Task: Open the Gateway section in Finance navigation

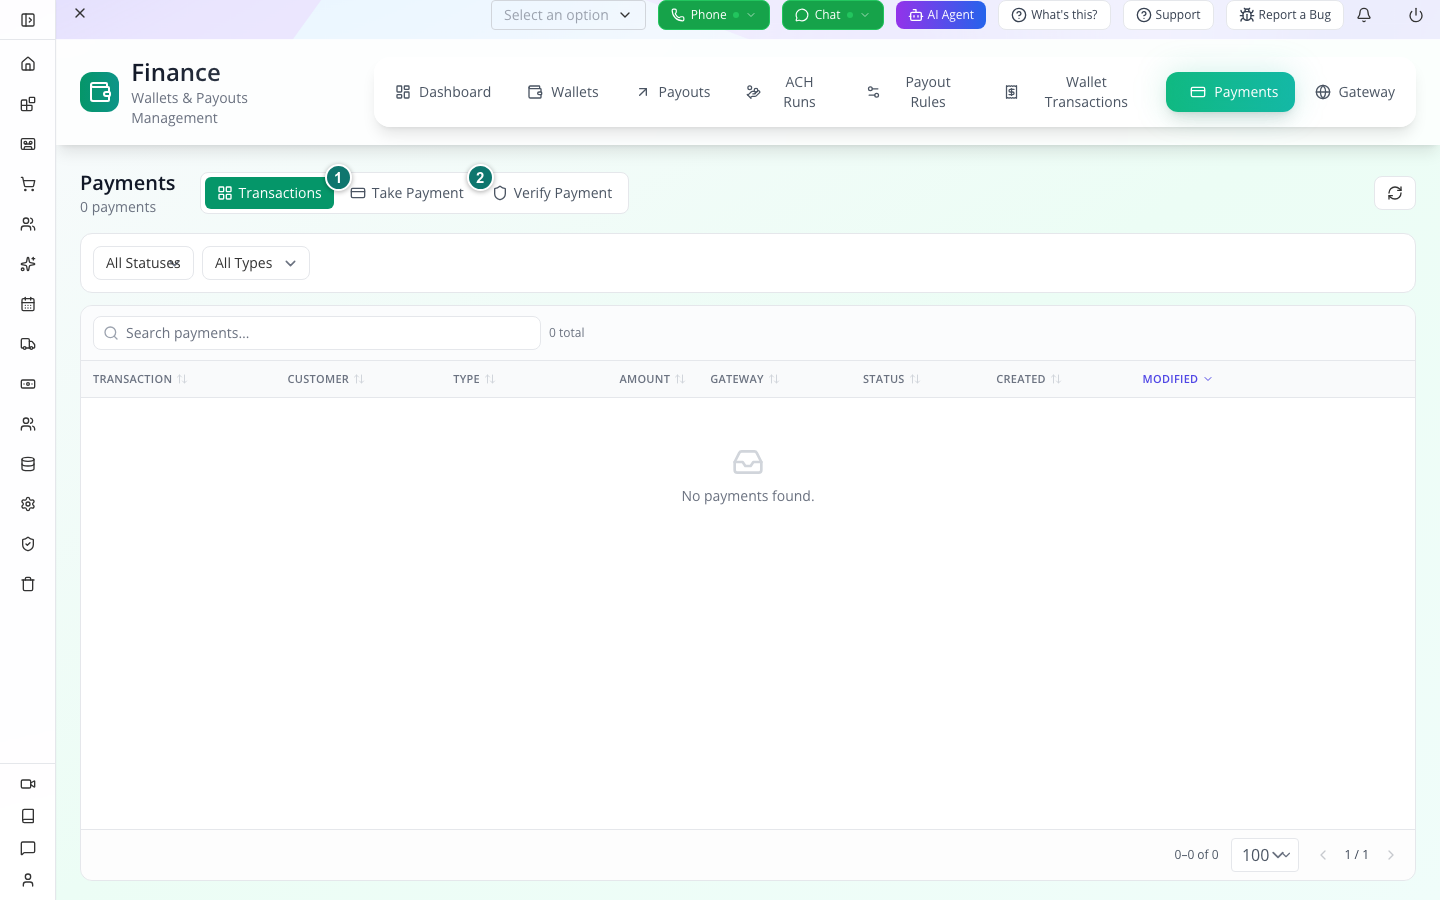Action: tap(1355, 92)
